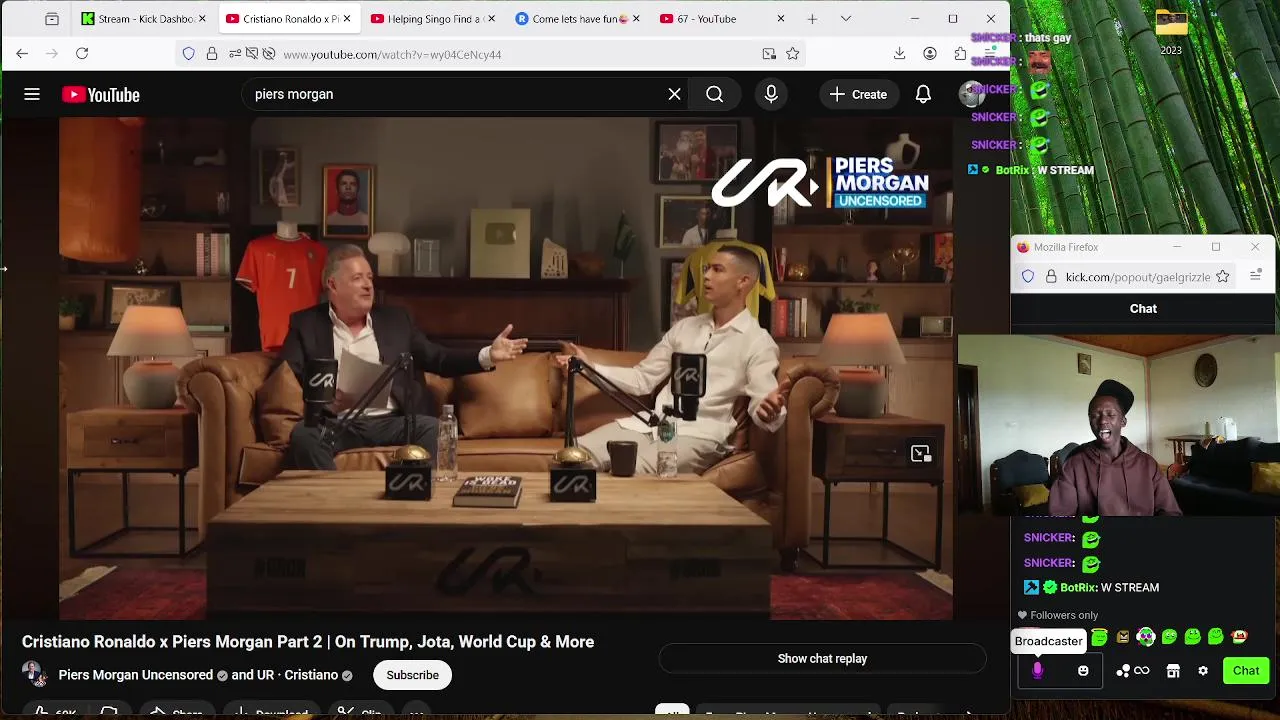1280x720 pixels.
Task: Open the popout window's shield icon
Action: [x=1028, y=277]
